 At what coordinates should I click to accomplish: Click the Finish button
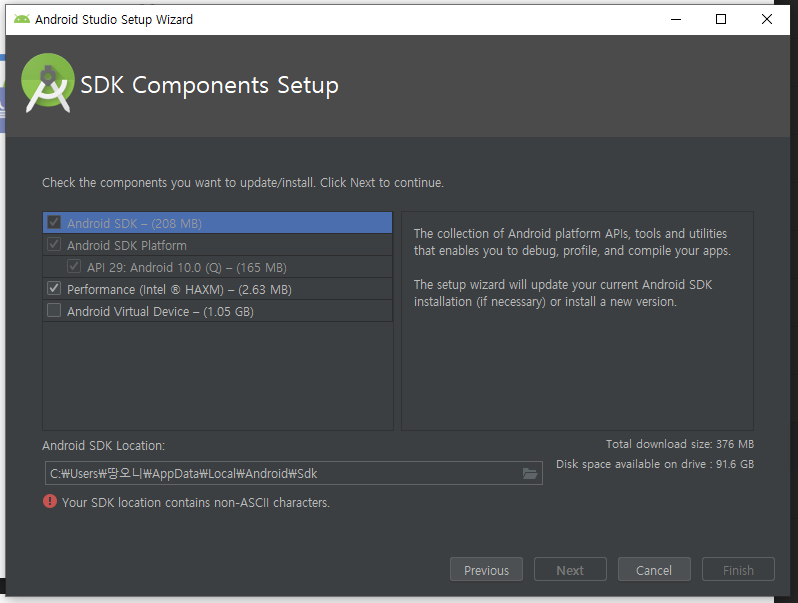pyautogui.click(x=738, y=570)
